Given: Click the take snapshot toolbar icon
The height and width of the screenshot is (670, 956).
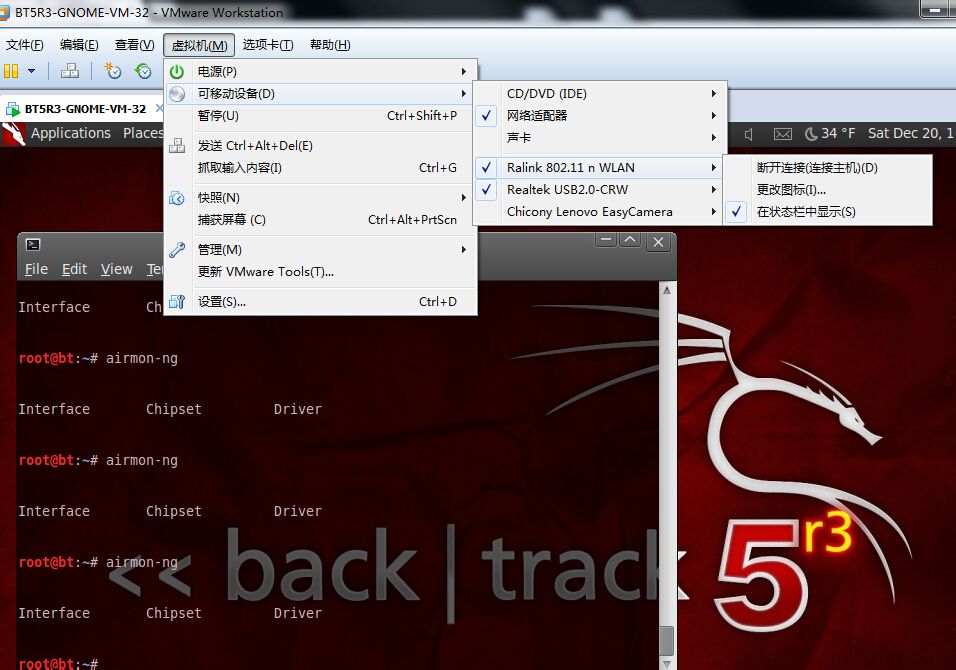Looking at the screenshot, I should click(x=113, y=71).
